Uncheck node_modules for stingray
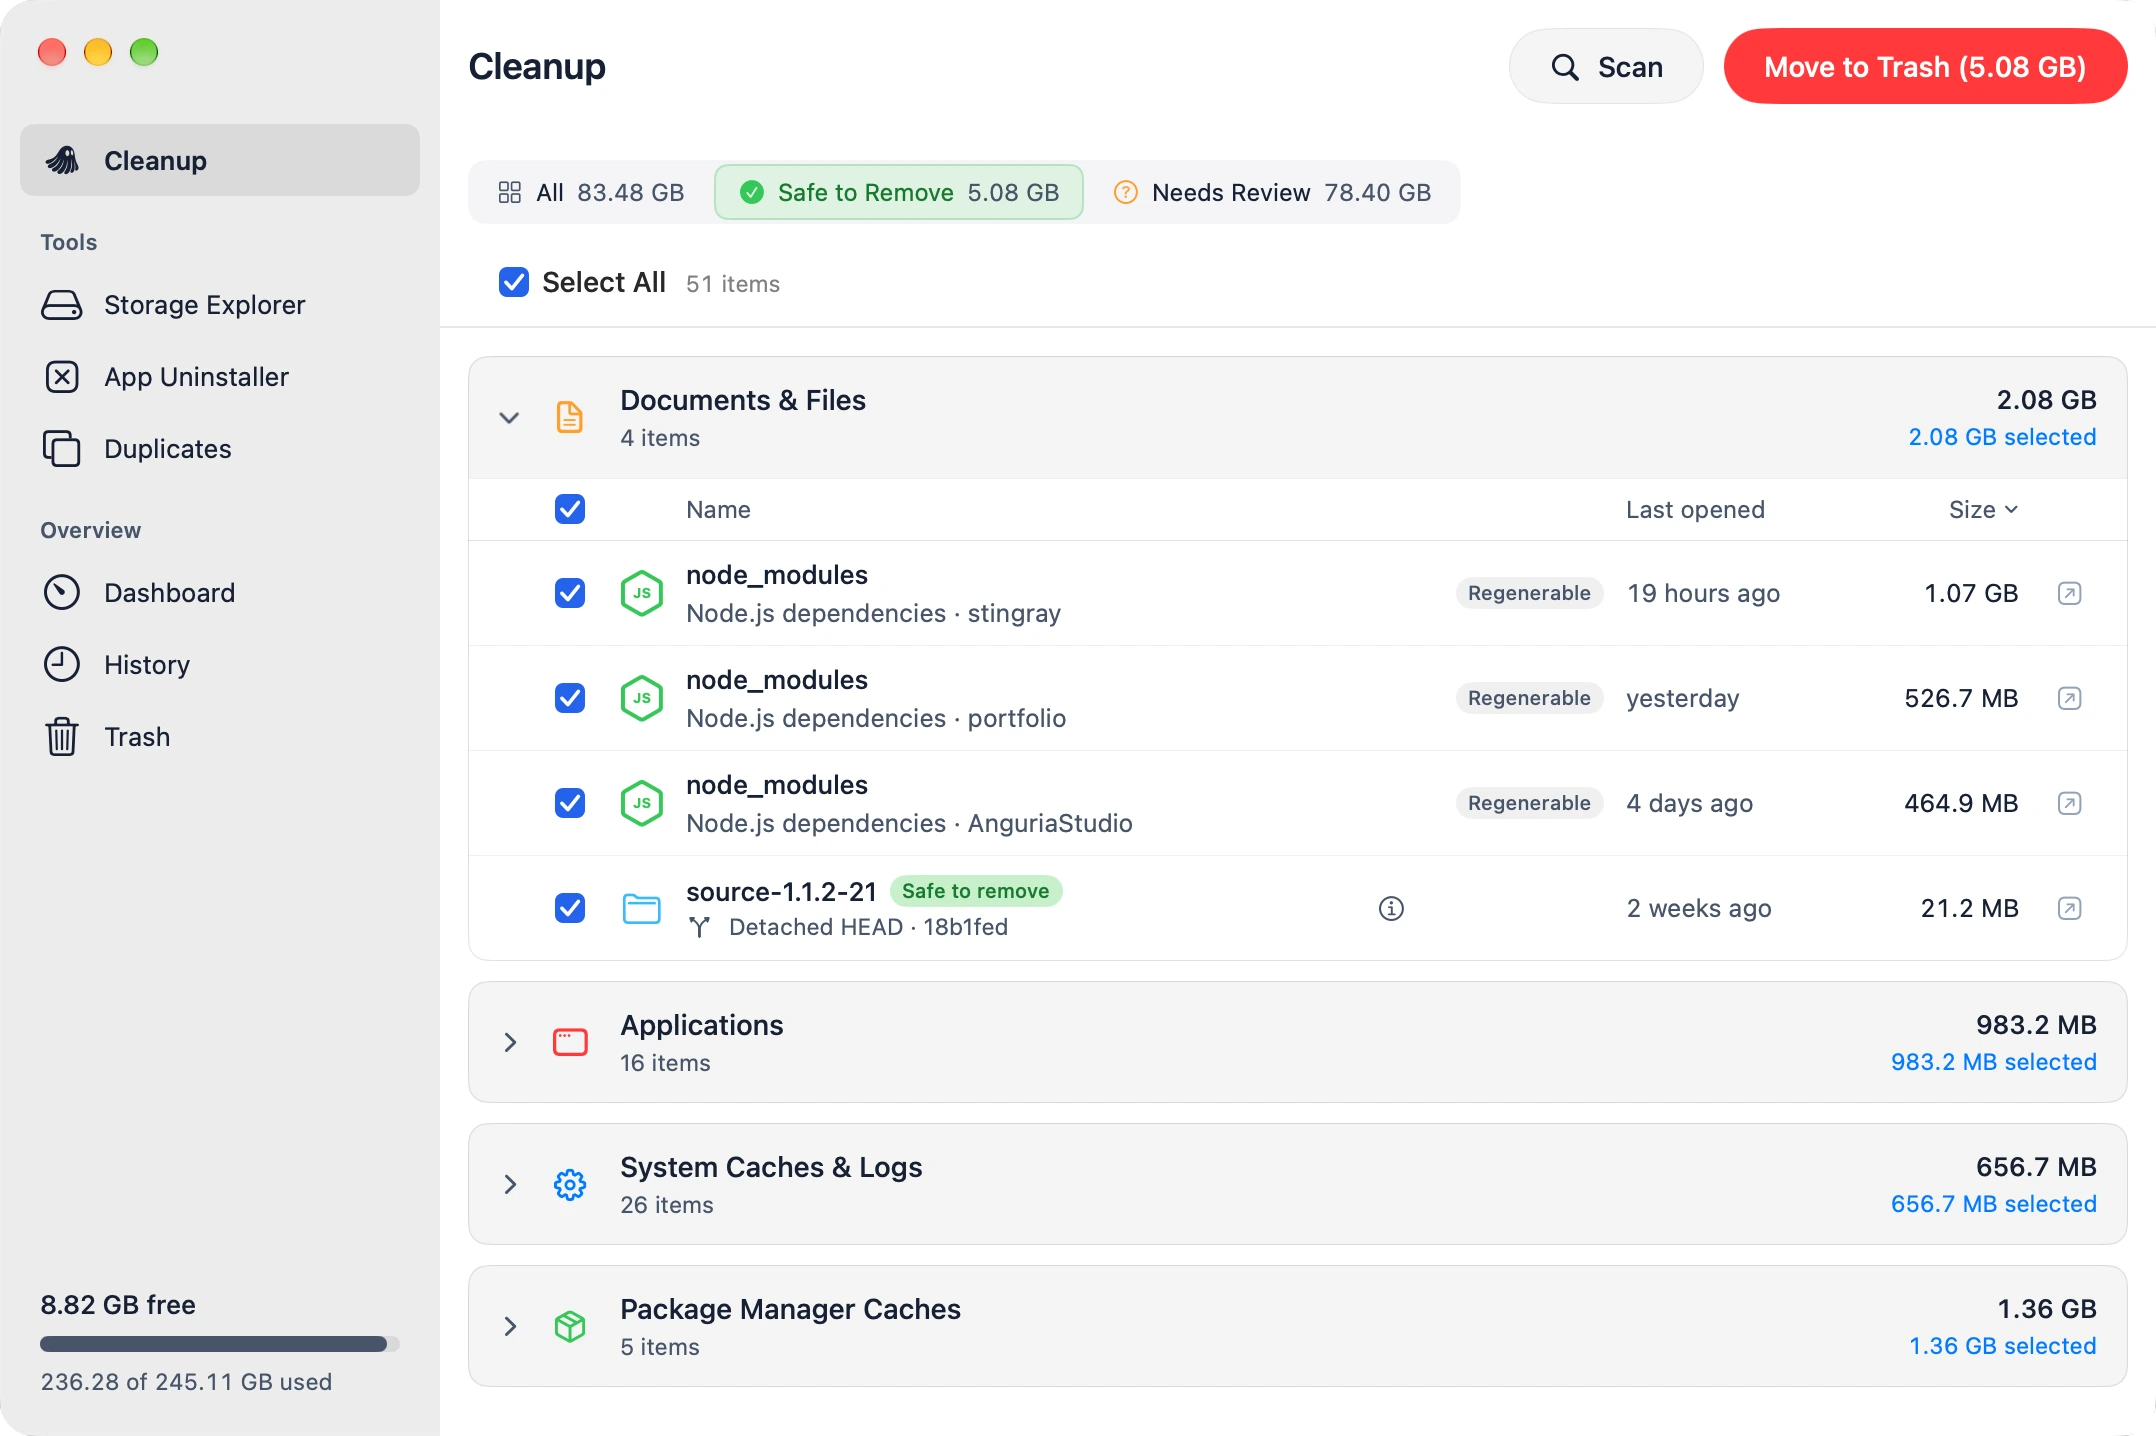This screenshot has height=1436, width=2156. (x=570, y=593)
